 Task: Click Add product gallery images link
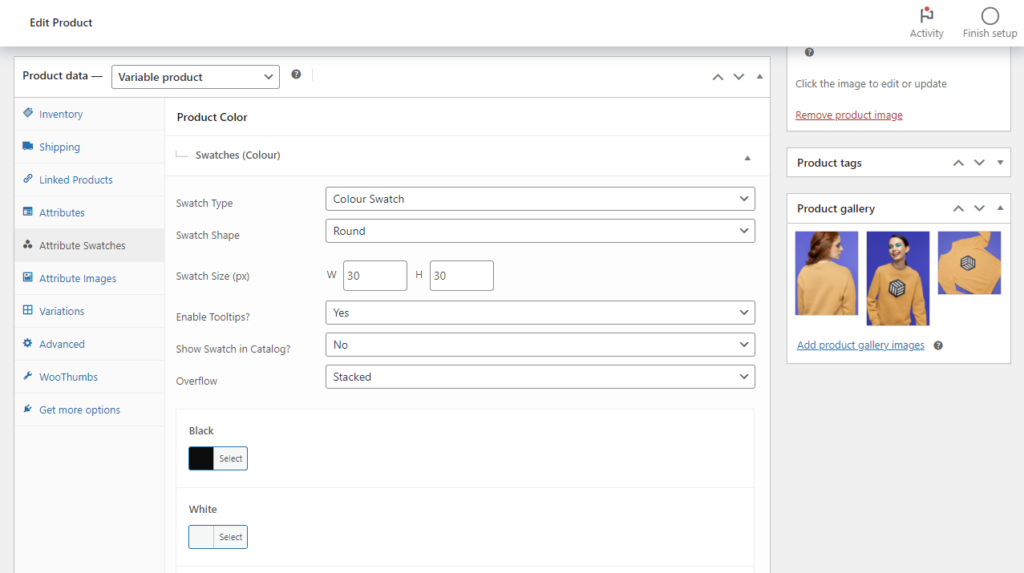point(860,345)
